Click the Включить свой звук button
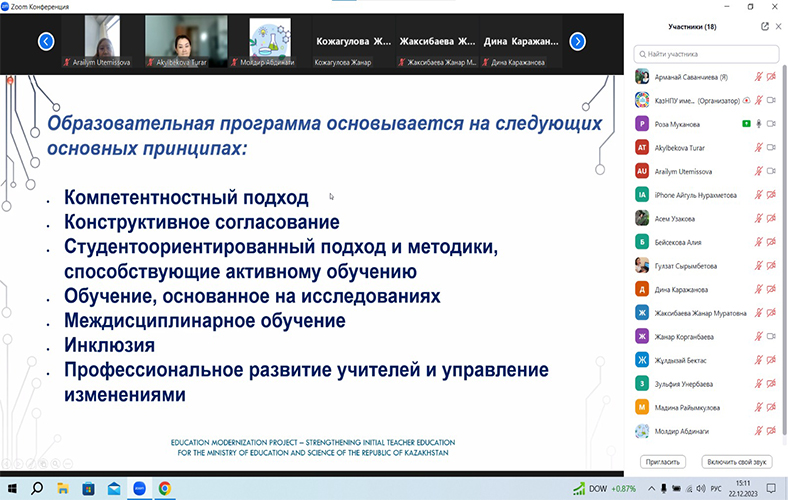 [736, 462]
